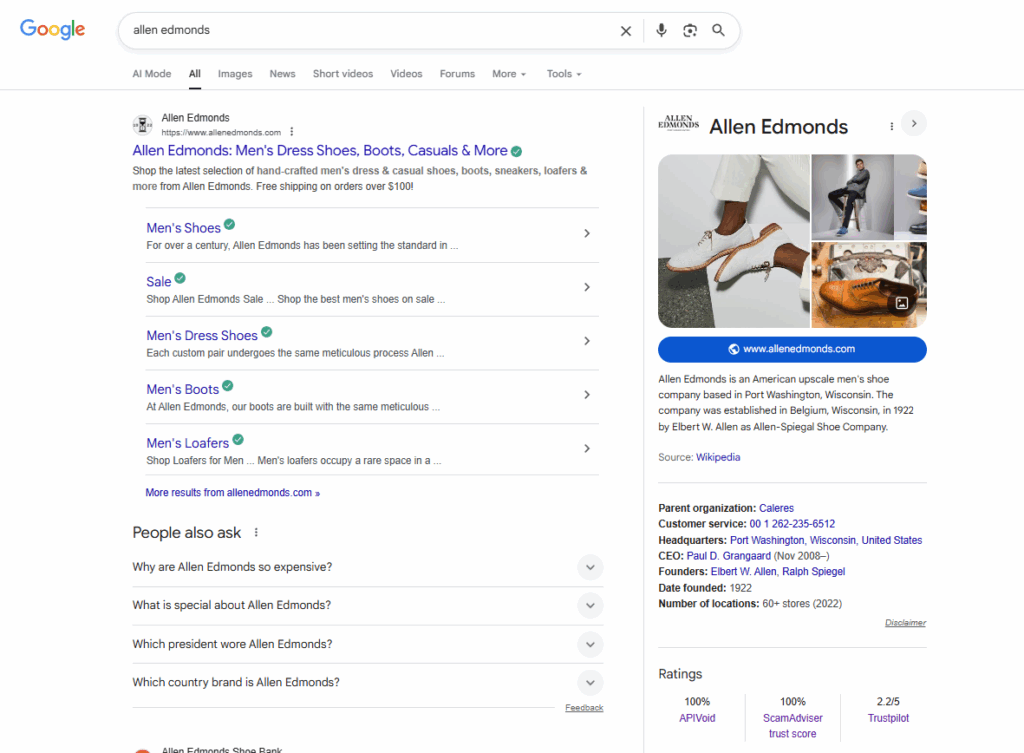
Task: Open the Tools menu
Action: point(563,73)
